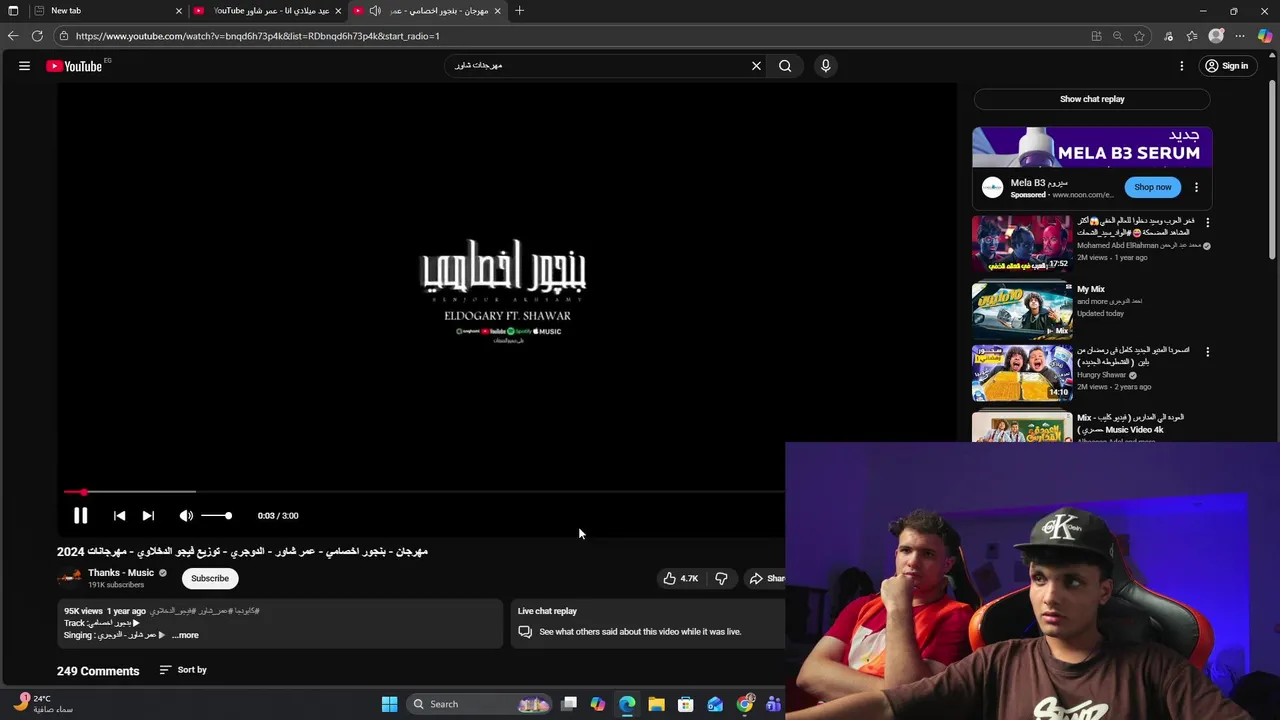View site information lock icon

64,36
